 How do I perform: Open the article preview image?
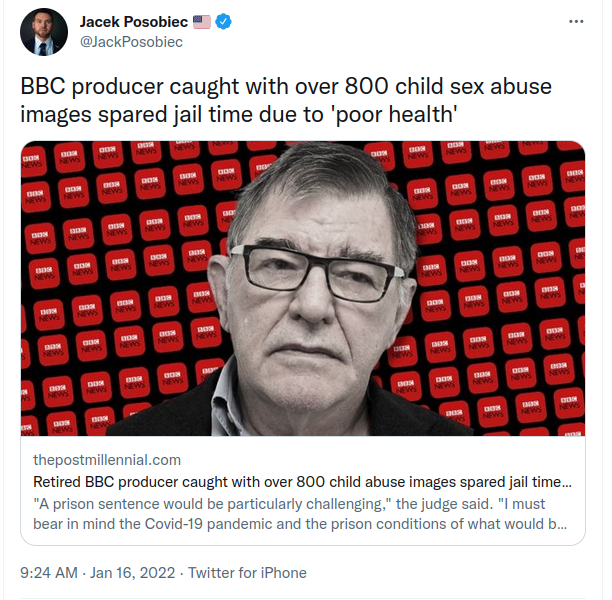[x=303, y=288]
